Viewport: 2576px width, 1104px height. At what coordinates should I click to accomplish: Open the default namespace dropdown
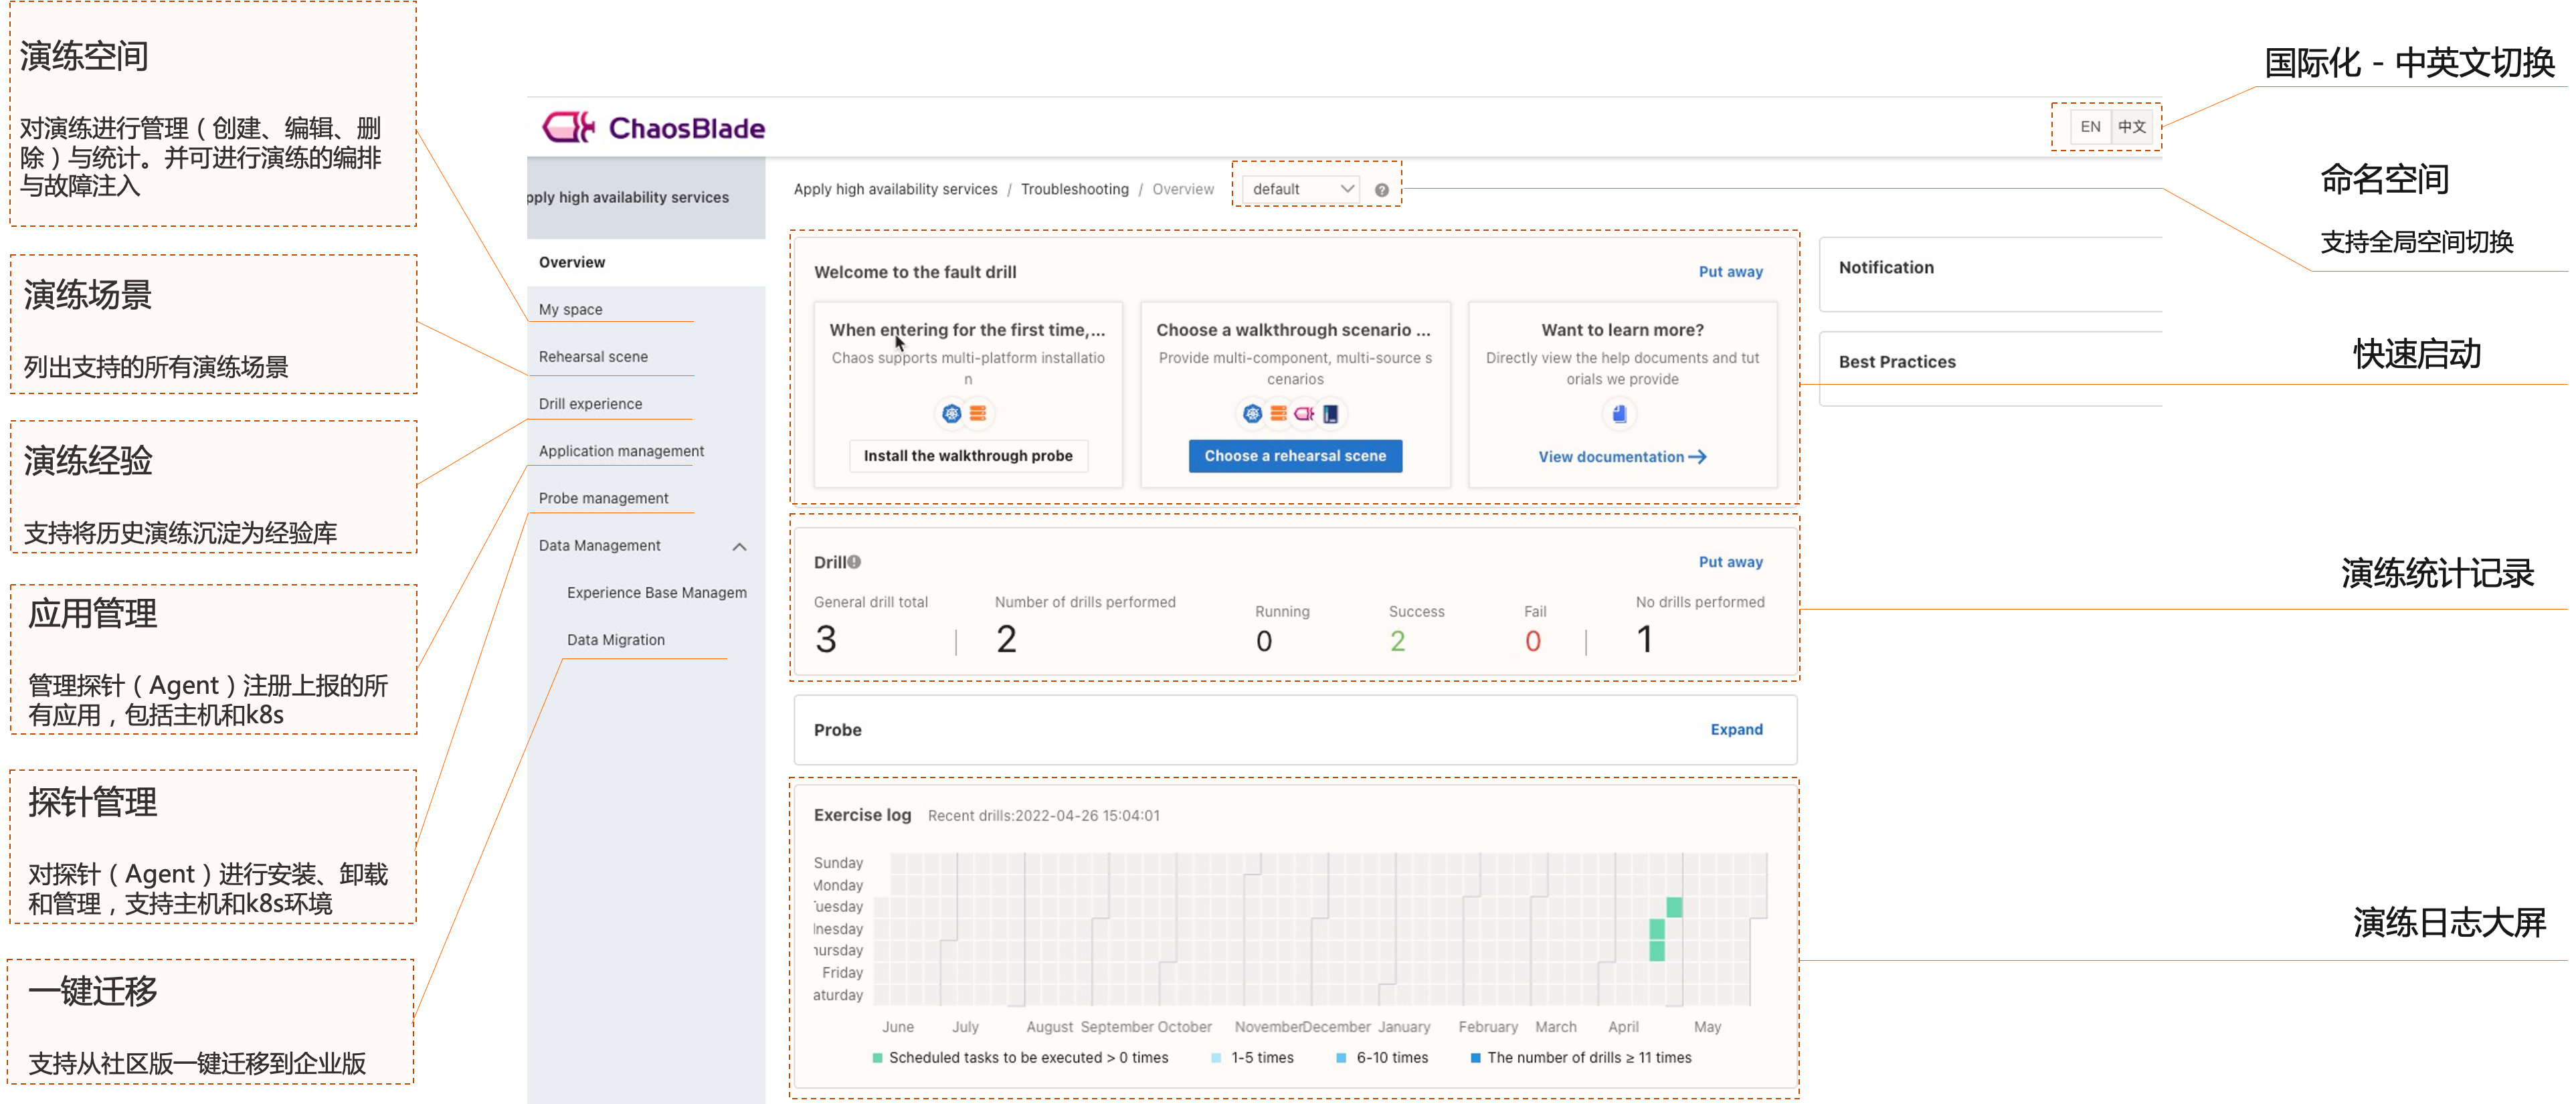[1301, 189]
